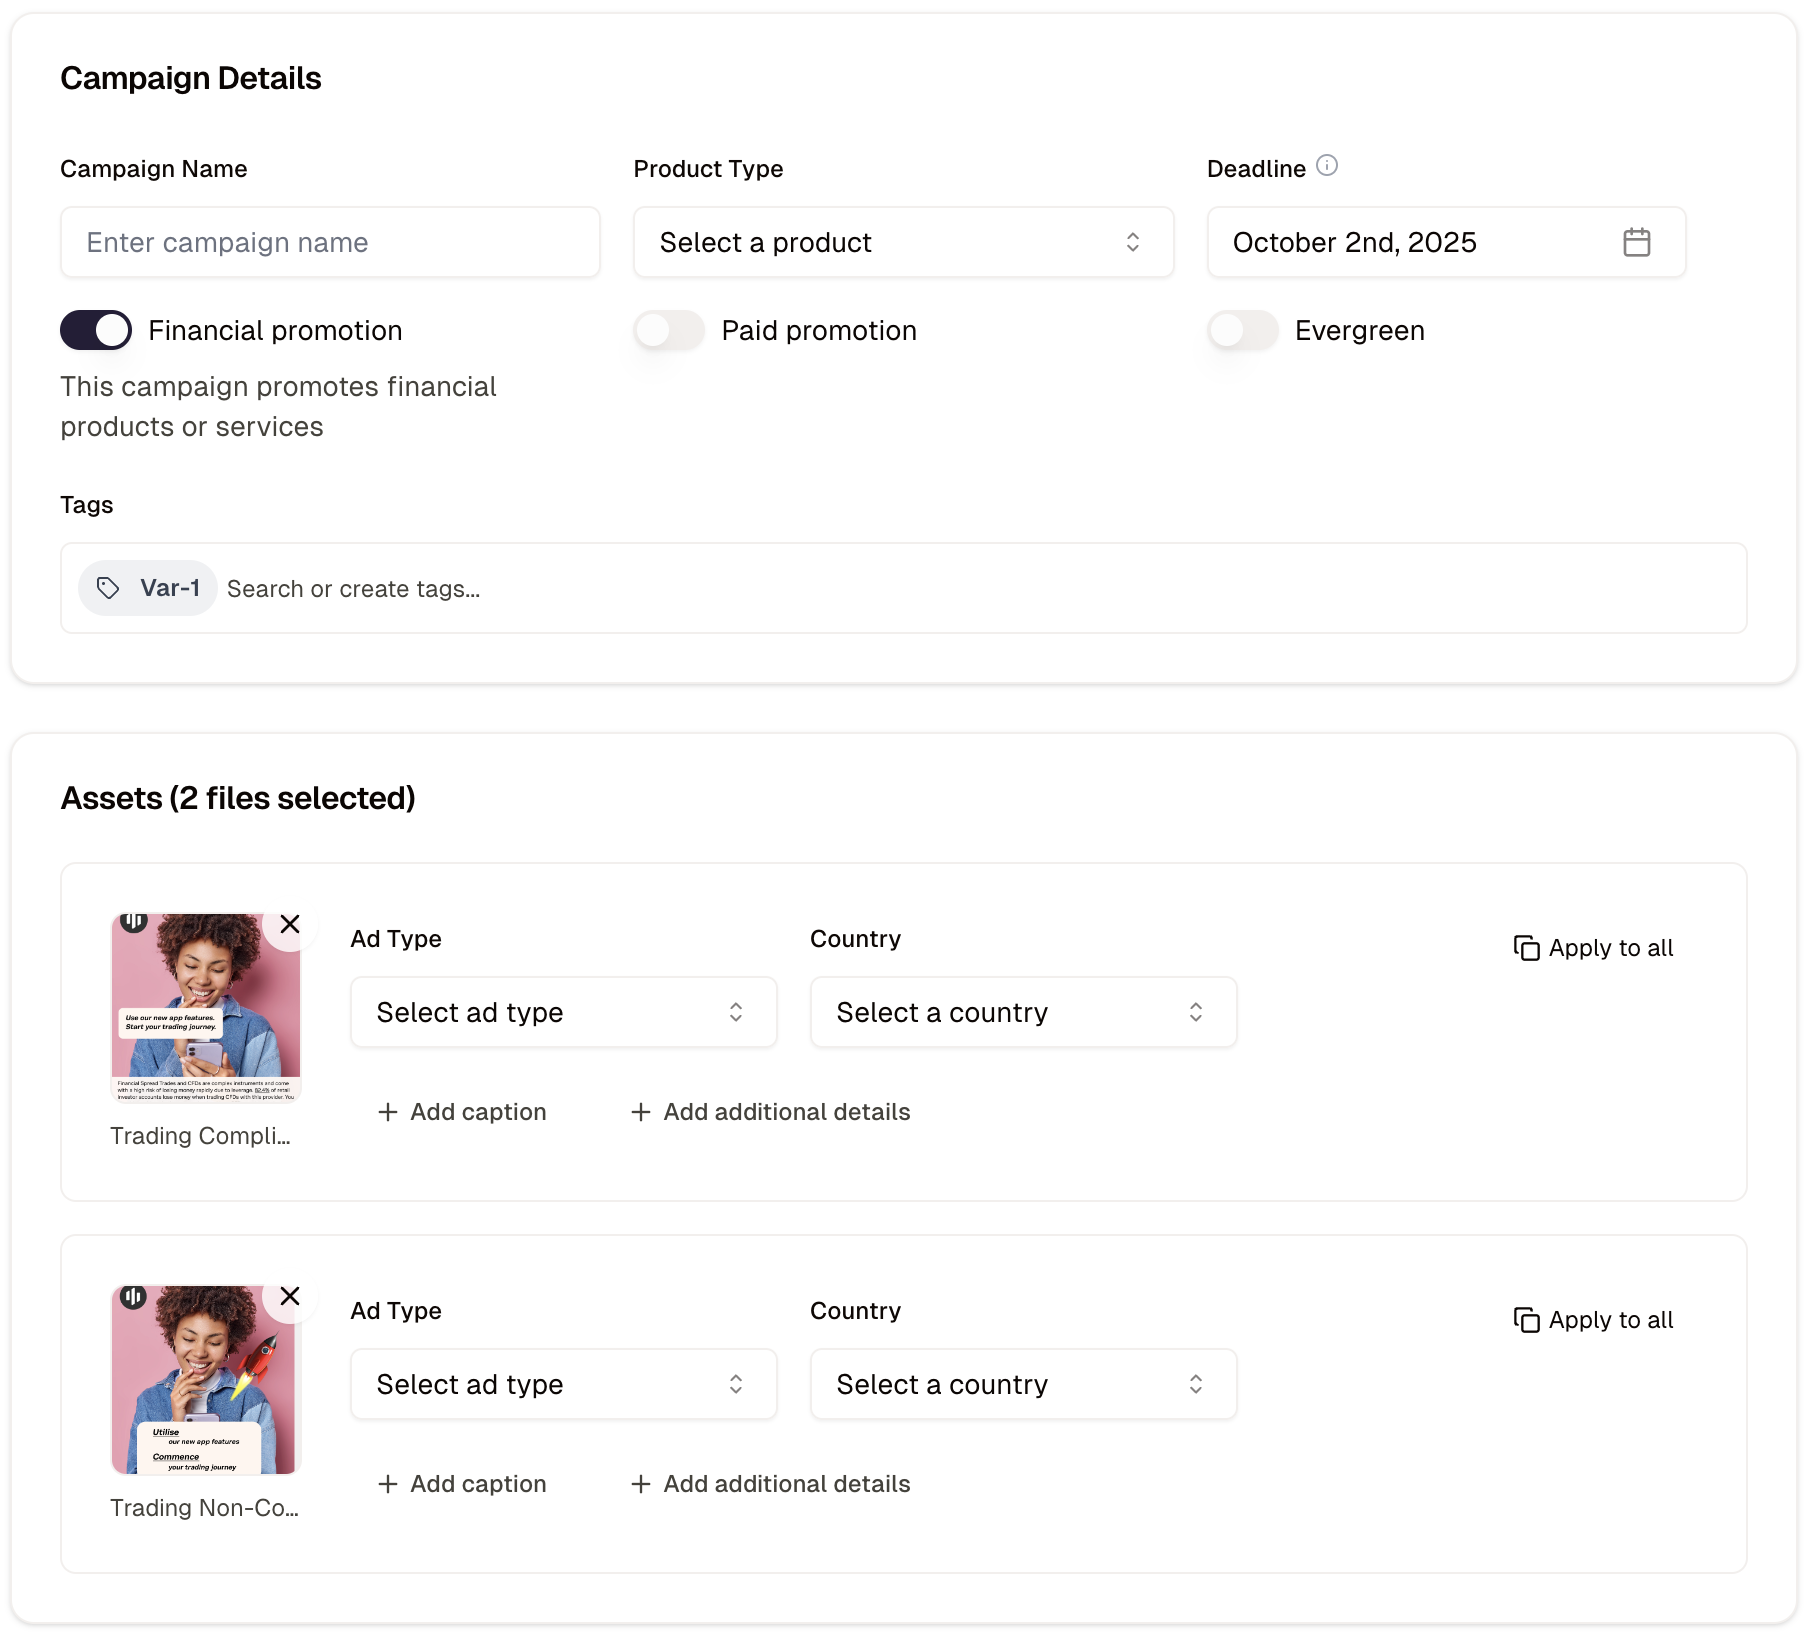Click plus icon of Add additional details, first asset

(641, 1112)
